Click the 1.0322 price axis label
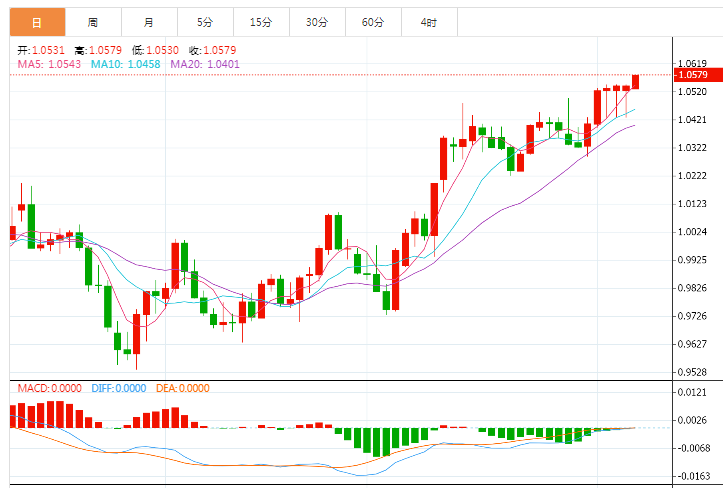Screen dimensions: 723x488 [692, 148]
